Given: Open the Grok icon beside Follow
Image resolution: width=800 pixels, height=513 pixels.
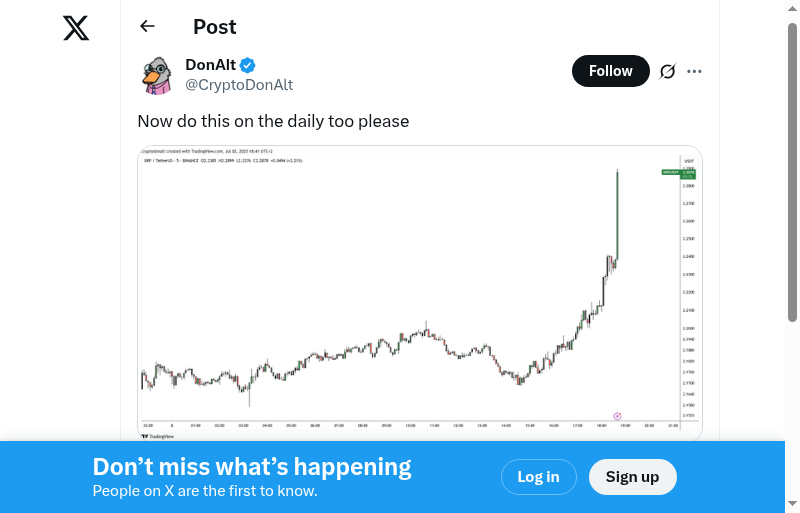Looking at the screenshot, I should [668, 71].
